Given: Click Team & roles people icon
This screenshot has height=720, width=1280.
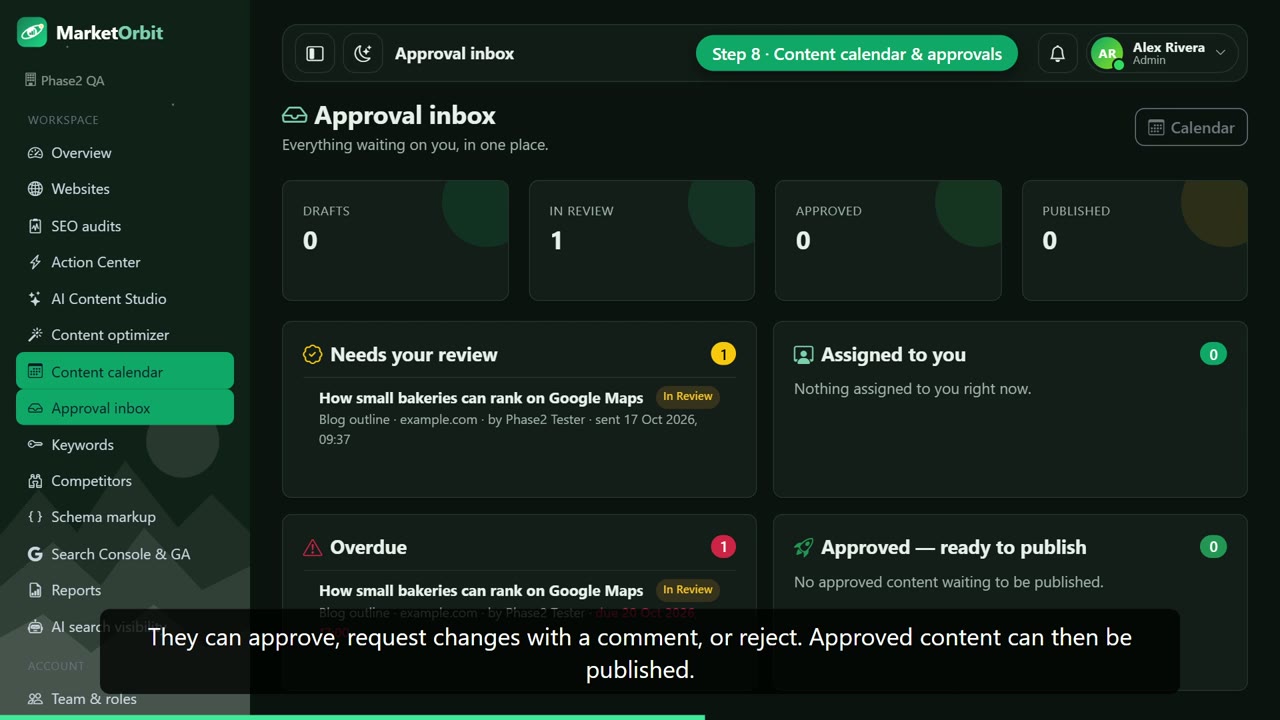Looking at the screenshot, I should click(x=35, y=699).
